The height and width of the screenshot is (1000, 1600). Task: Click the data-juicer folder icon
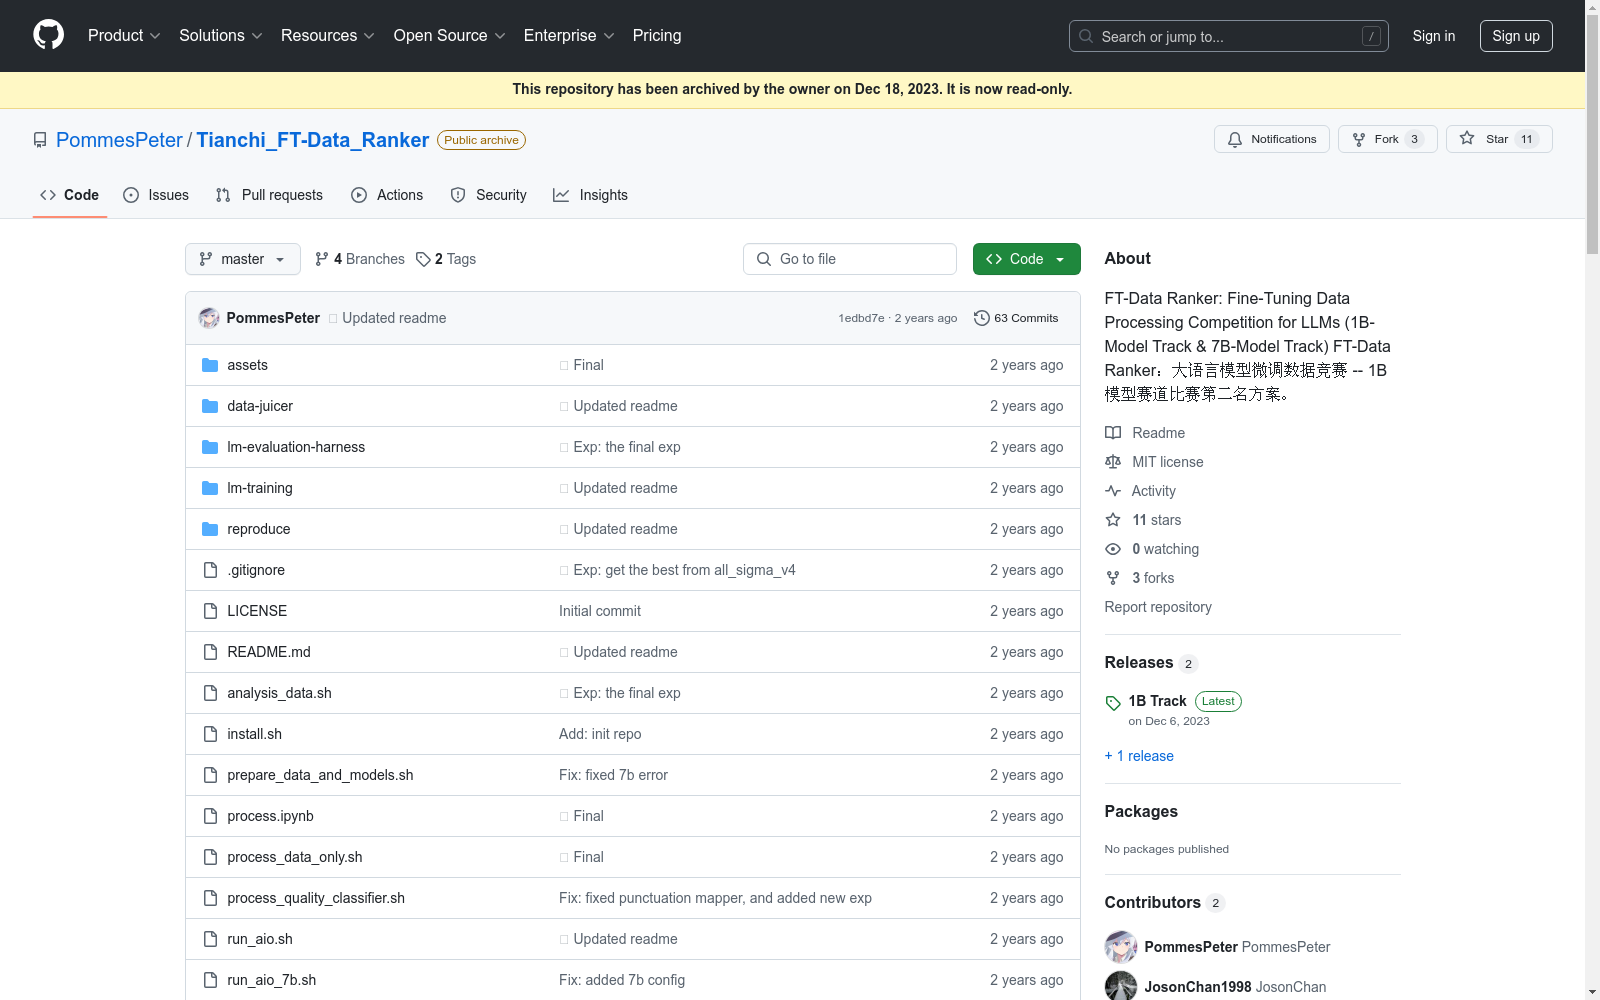pos(210,406)
